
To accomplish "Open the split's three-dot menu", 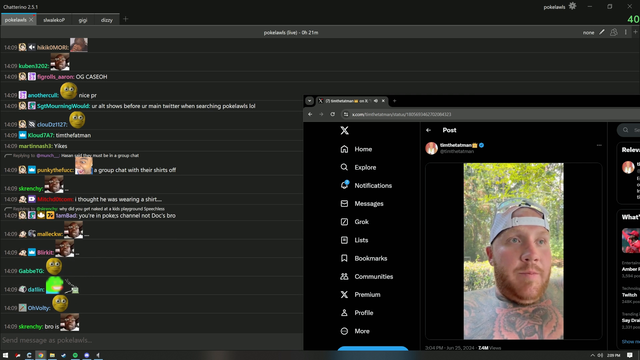I will [x=625, y=32].
